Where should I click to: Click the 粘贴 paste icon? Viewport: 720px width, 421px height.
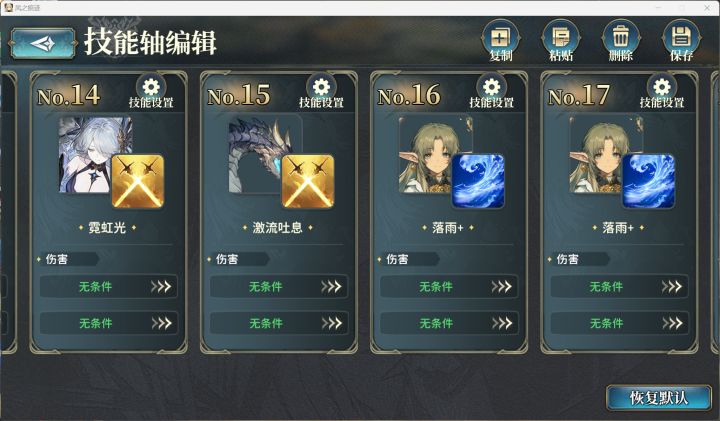click(x=561, y=41)
